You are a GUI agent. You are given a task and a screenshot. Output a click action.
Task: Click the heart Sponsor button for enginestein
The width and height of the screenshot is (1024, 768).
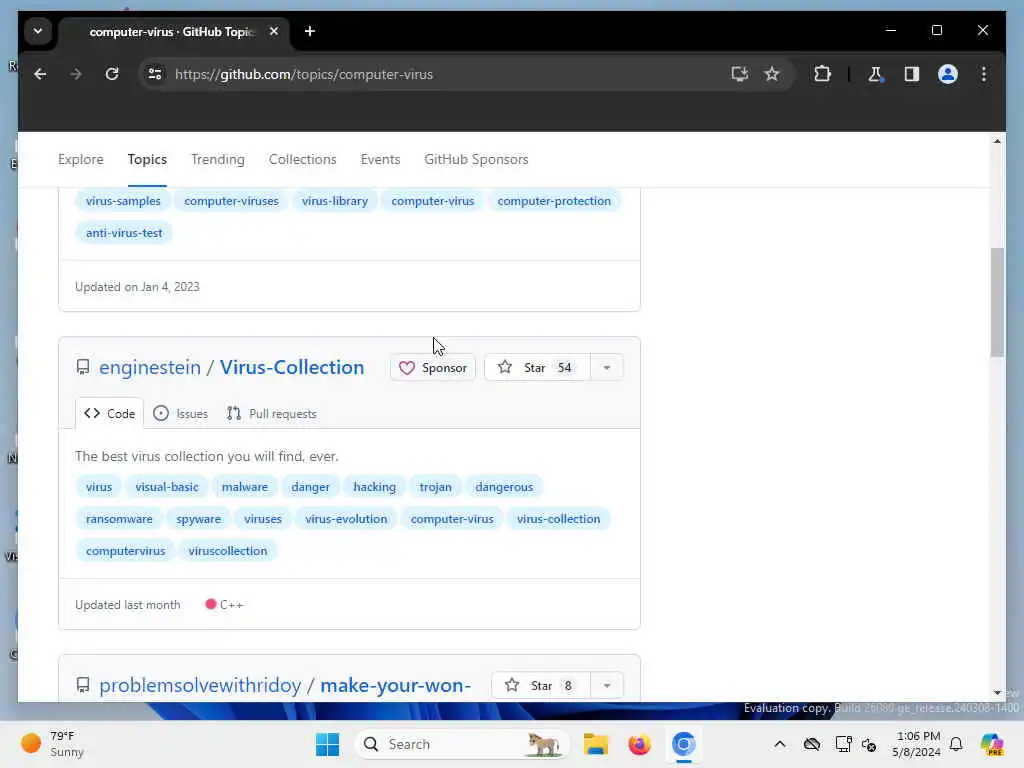point(432,368)
